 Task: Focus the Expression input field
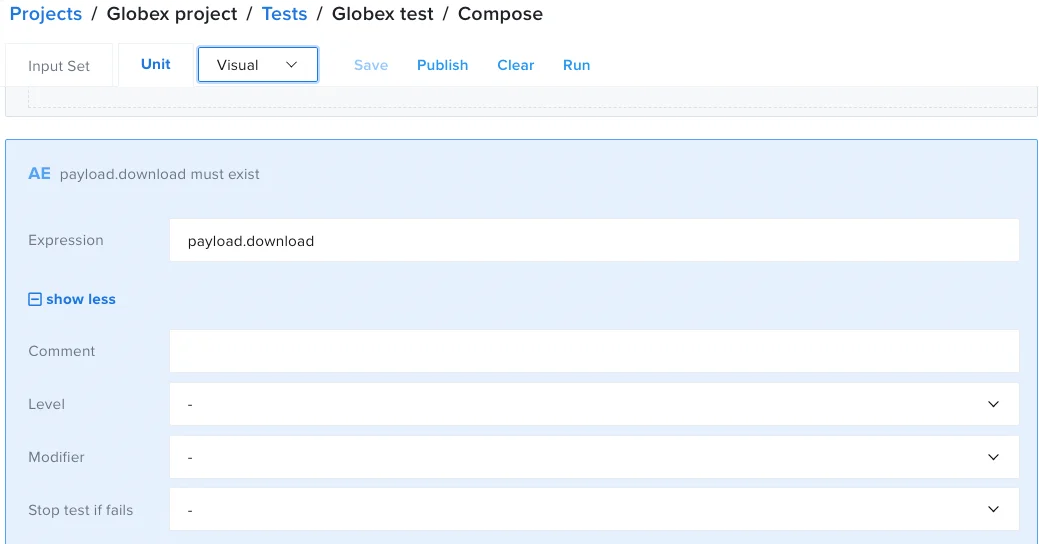[594, 241]
